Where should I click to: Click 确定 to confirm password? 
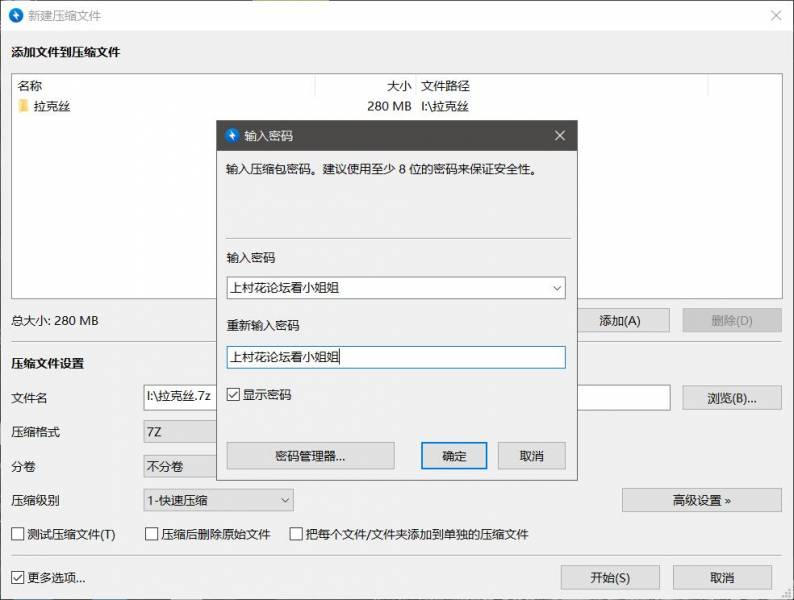pos(454,456)
